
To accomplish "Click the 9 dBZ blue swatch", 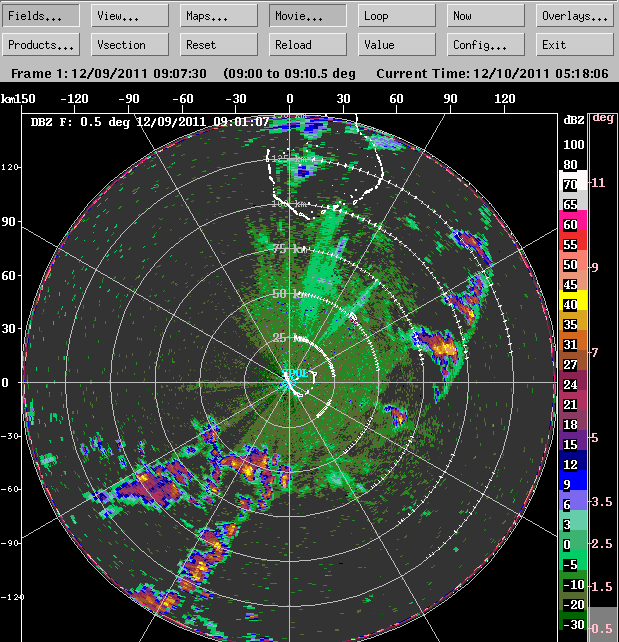I will (x=573, y=481).
